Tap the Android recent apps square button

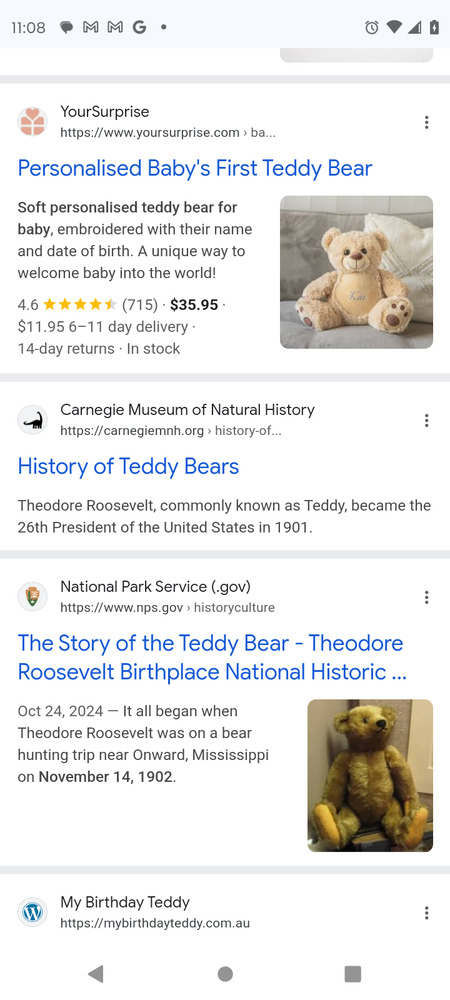(x=352, y=974)
